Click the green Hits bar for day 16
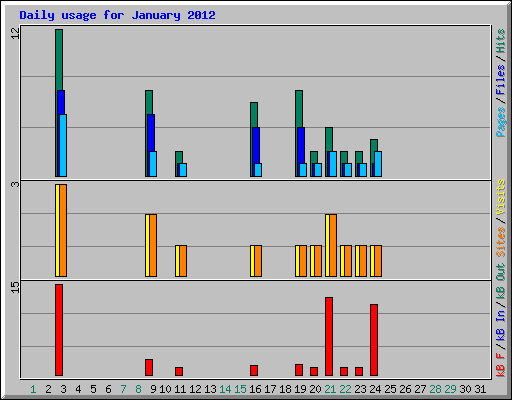 (x=254, y=115)
